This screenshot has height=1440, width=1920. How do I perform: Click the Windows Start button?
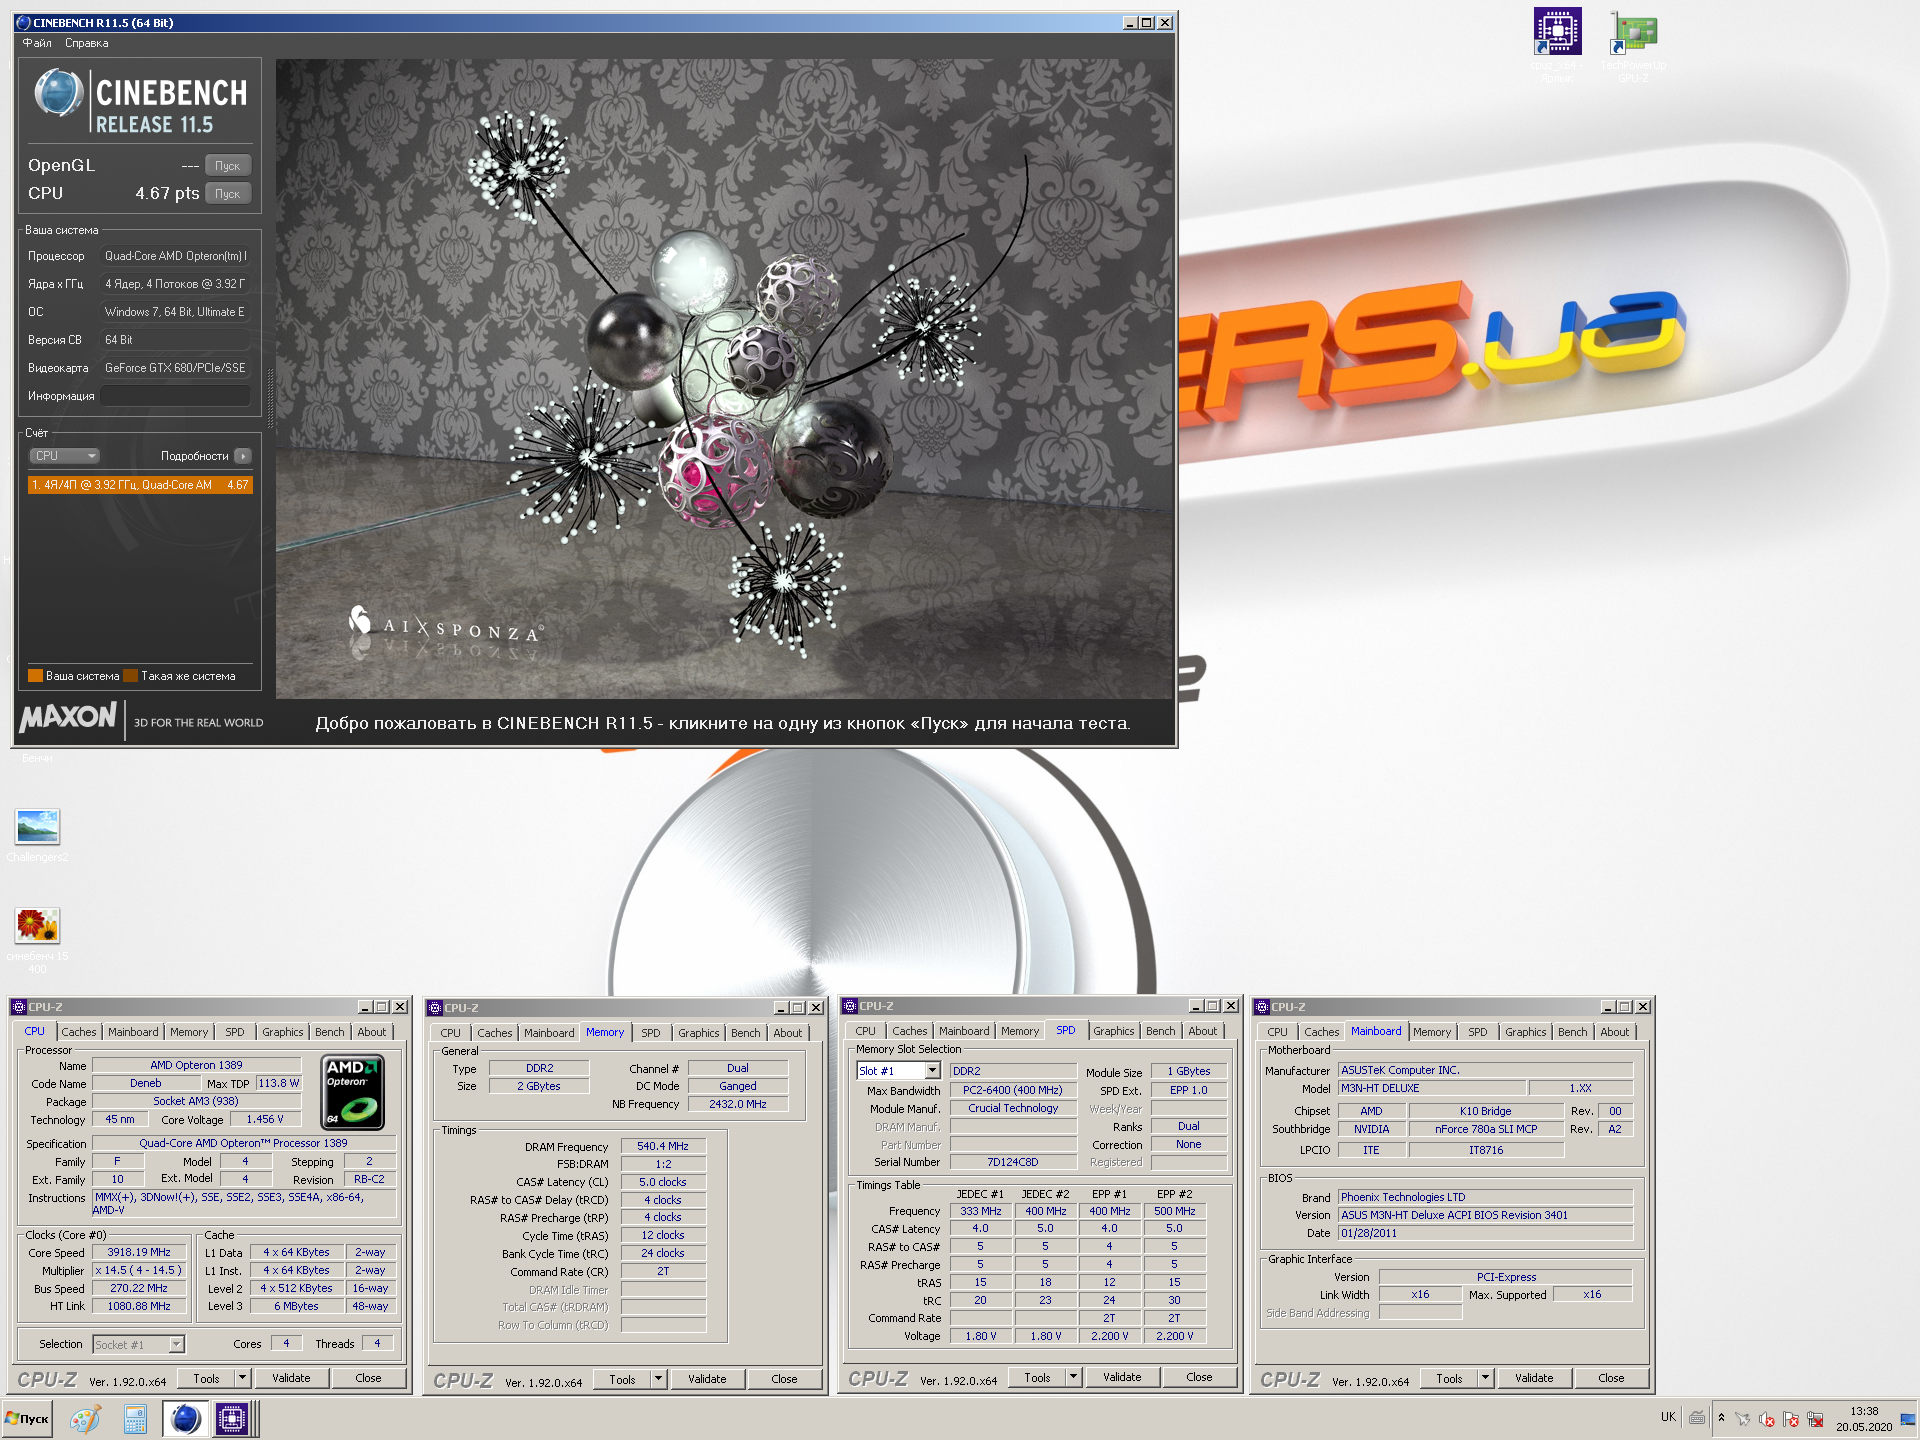tap(27, 1419)
